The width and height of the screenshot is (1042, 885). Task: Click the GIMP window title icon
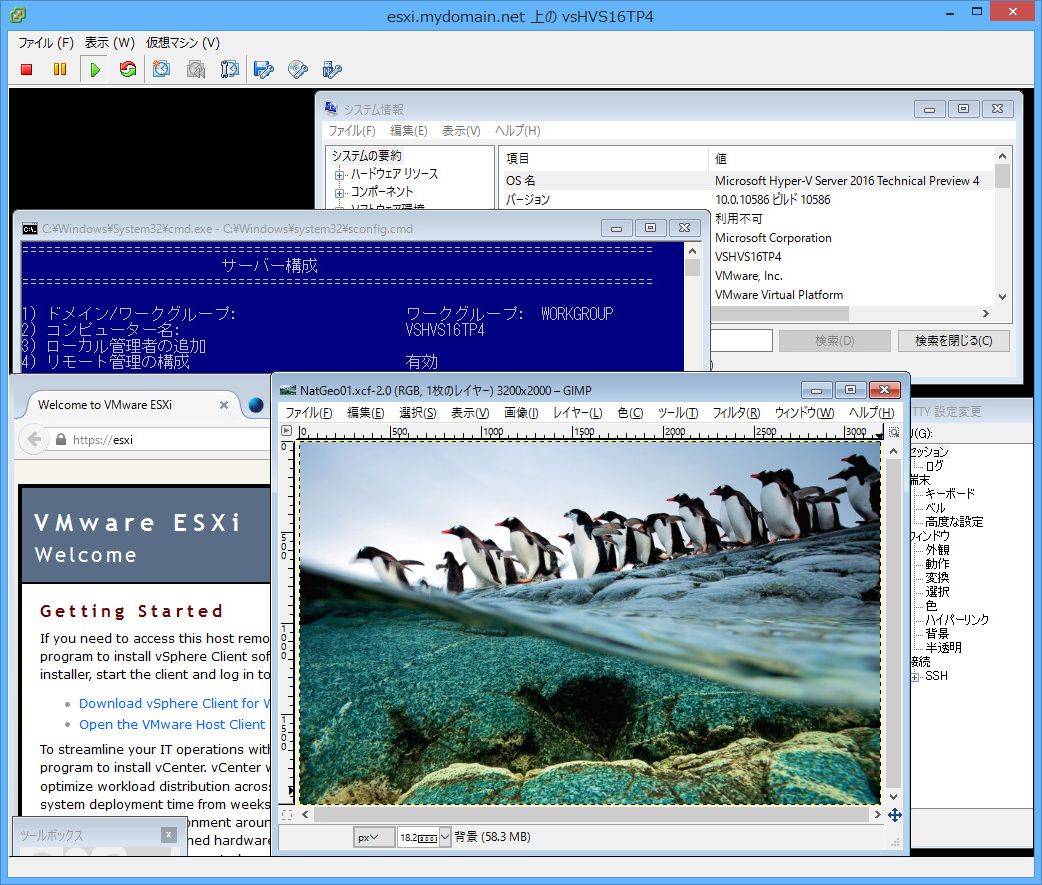288,390
